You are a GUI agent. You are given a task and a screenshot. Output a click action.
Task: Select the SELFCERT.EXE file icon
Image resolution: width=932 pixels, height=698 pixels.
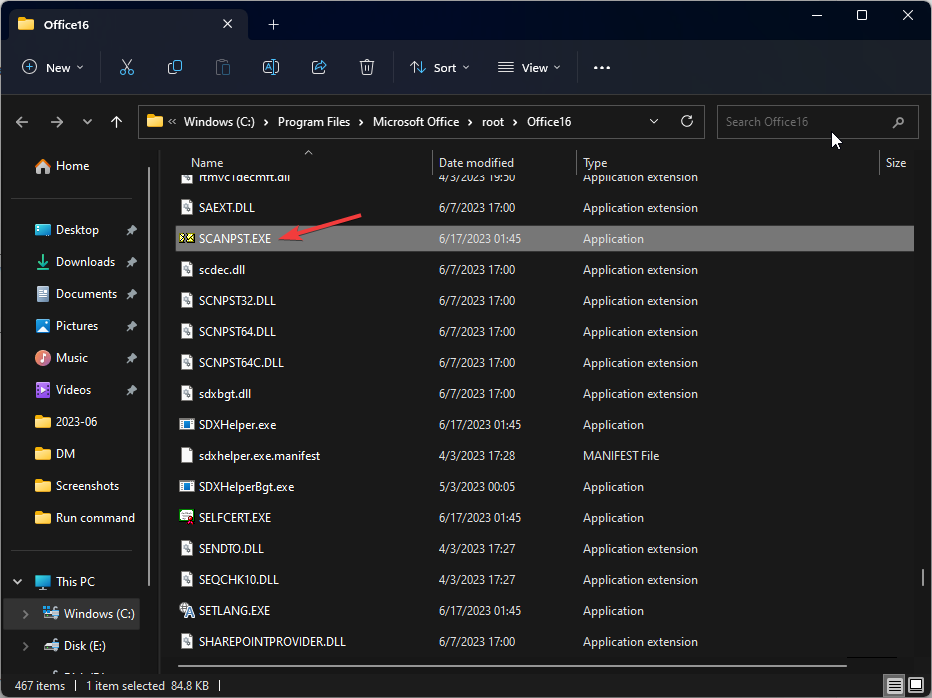[x=187, y=517]
